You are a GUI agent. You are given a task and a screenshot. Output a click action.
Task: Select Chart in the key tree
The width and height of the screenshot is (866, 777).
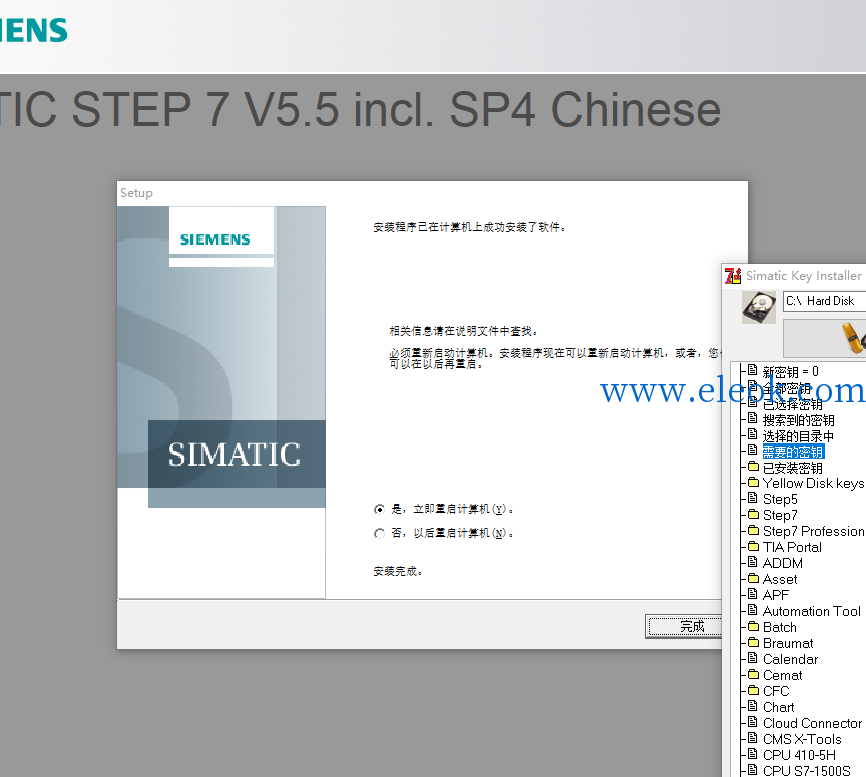coord(778,707)
